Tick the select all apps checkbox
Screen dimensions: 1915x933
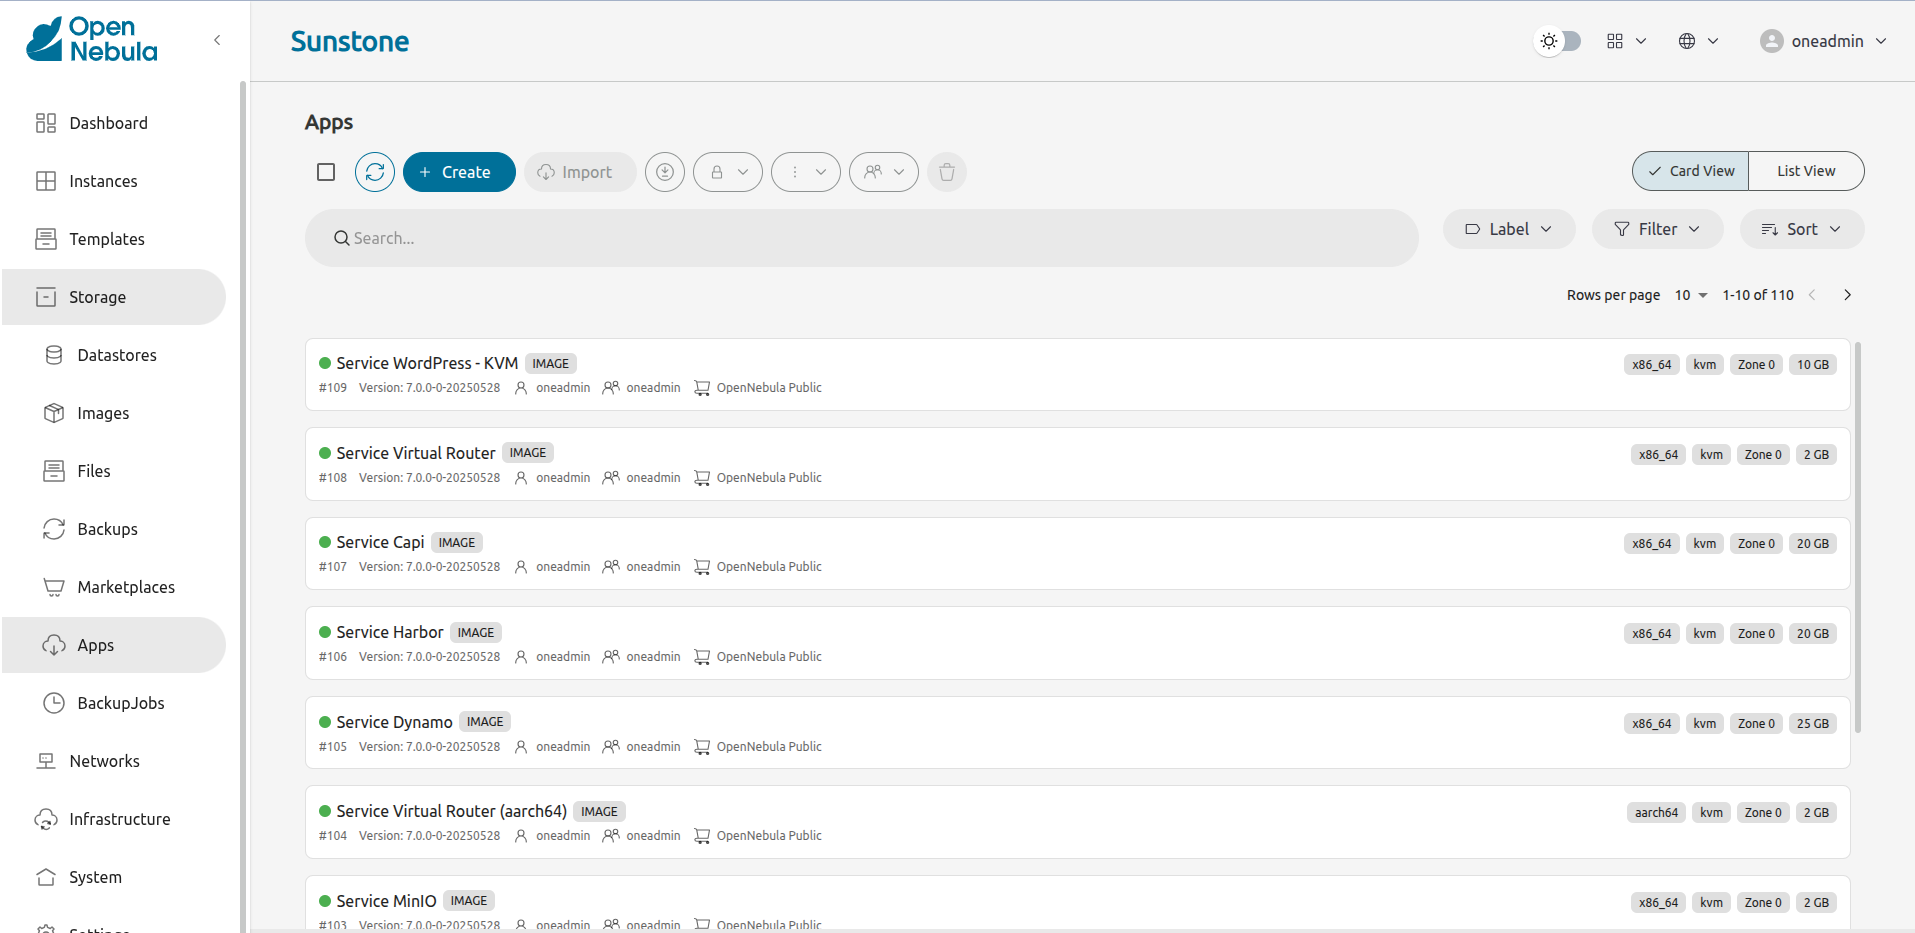[326, 172]
